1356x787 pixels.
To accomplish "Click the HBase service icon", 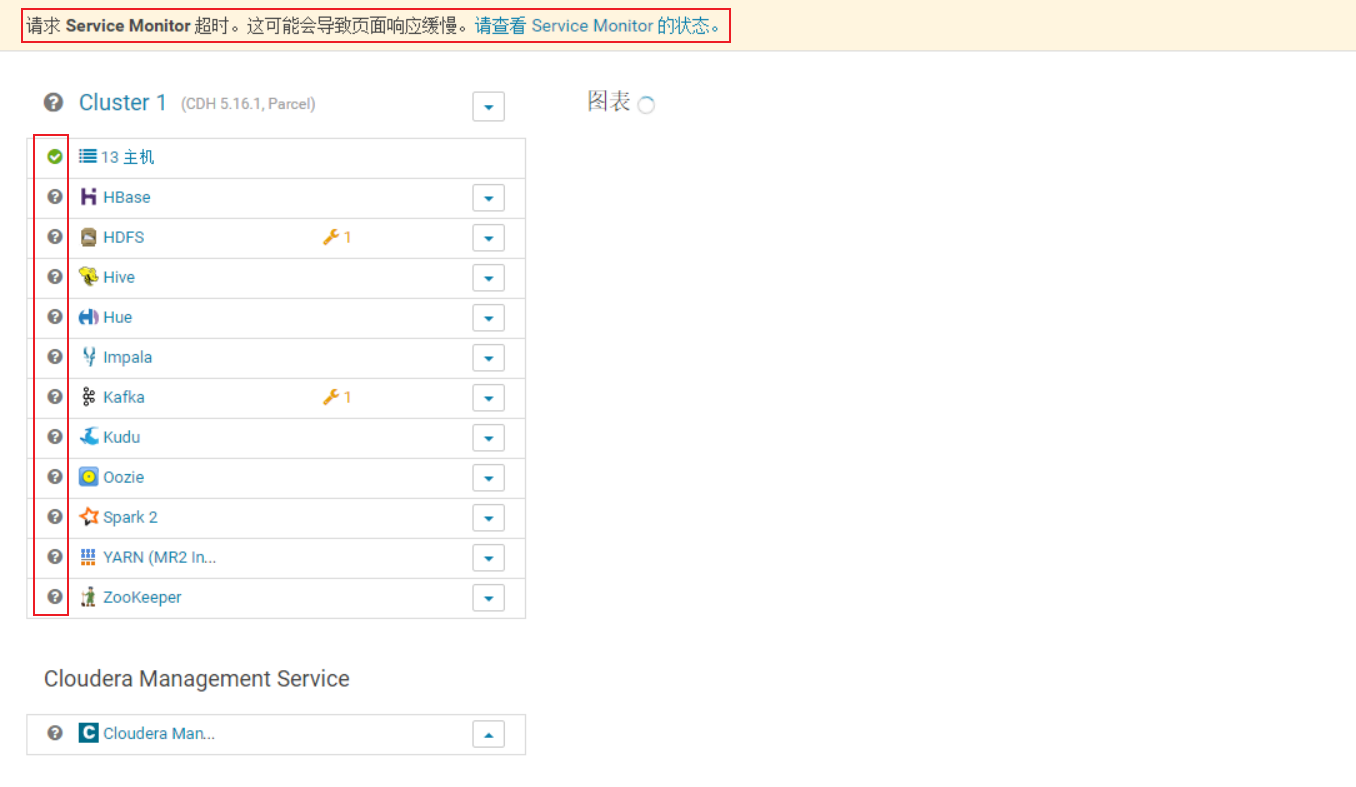I will [x=88, y=197].
